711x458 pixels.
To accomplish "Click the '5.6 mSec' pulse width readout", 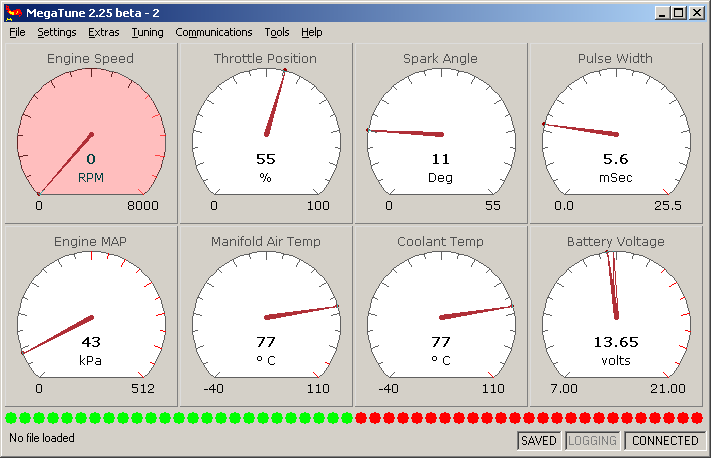I will 616,168.
